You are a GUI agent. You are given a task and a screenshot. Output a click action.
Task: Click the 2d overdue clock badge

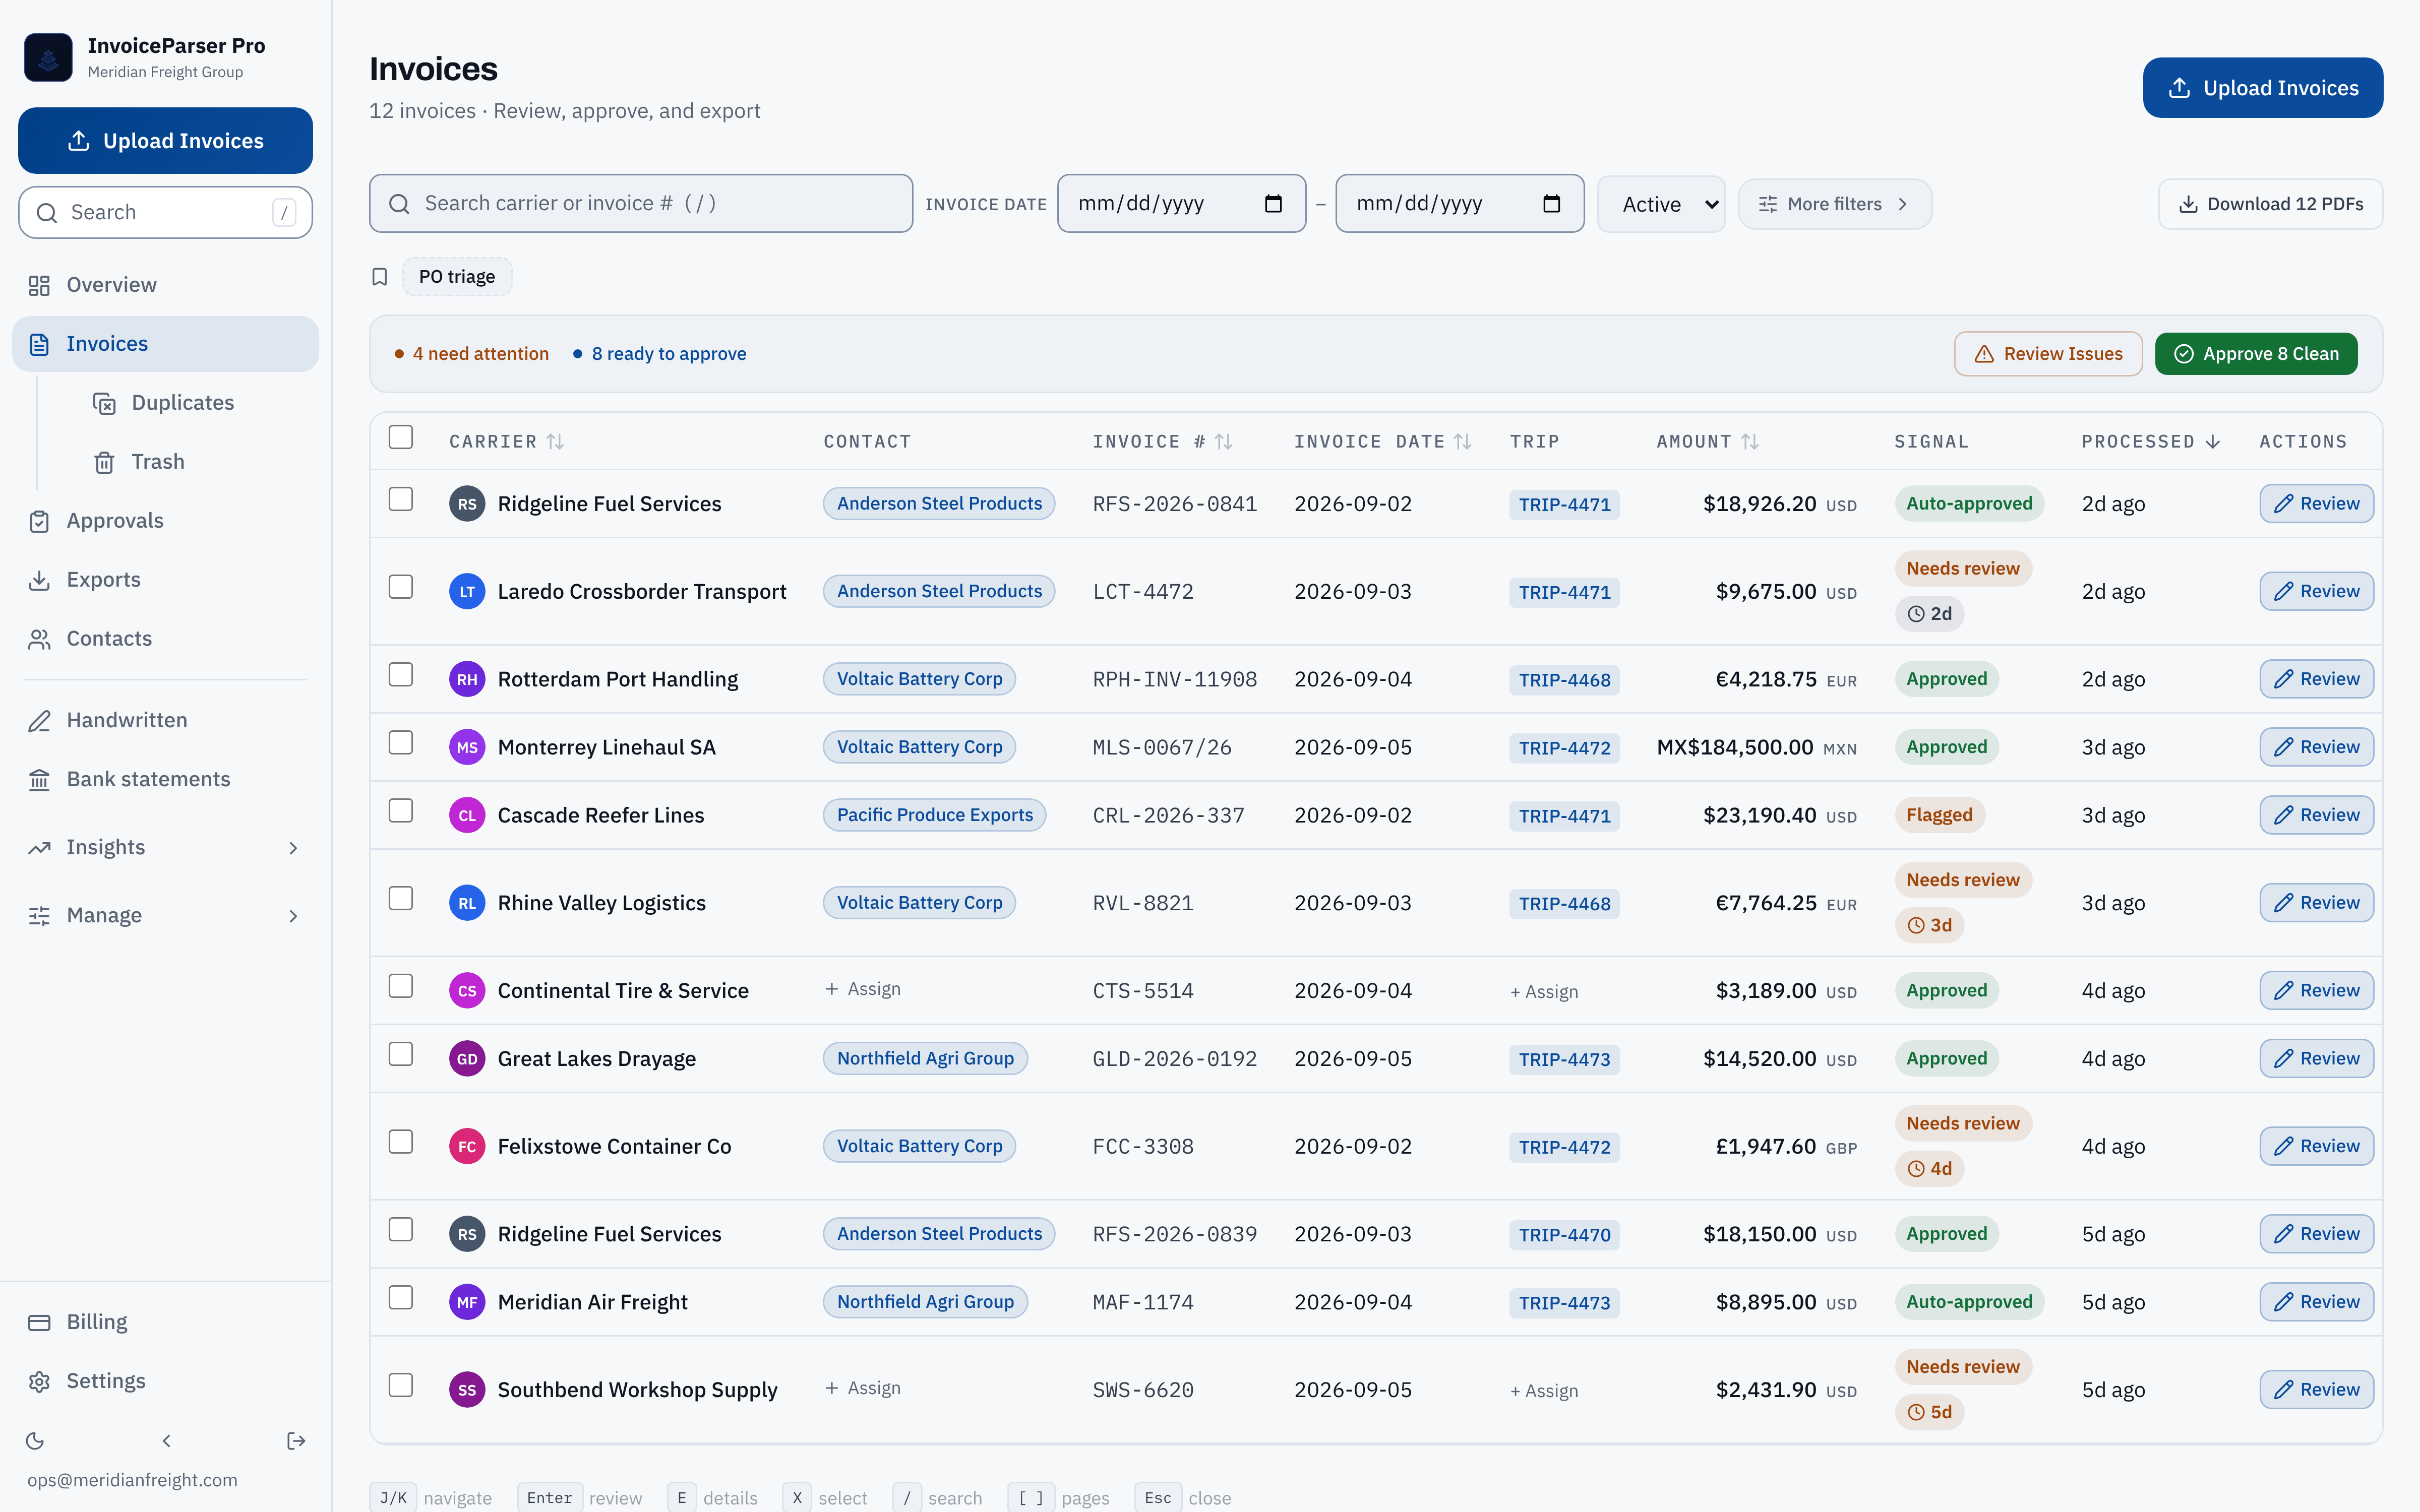point(1929,614)
